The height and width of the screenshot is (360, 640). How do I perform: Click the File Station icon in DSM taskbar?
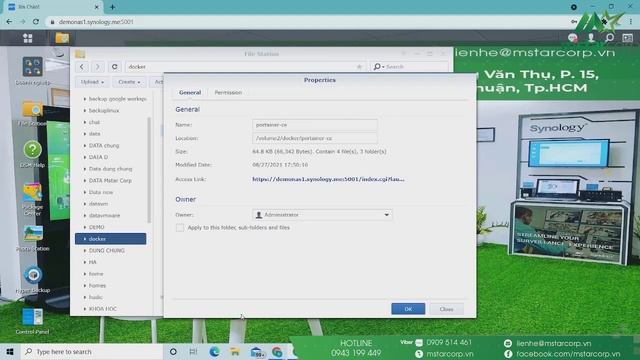(62, 38)
